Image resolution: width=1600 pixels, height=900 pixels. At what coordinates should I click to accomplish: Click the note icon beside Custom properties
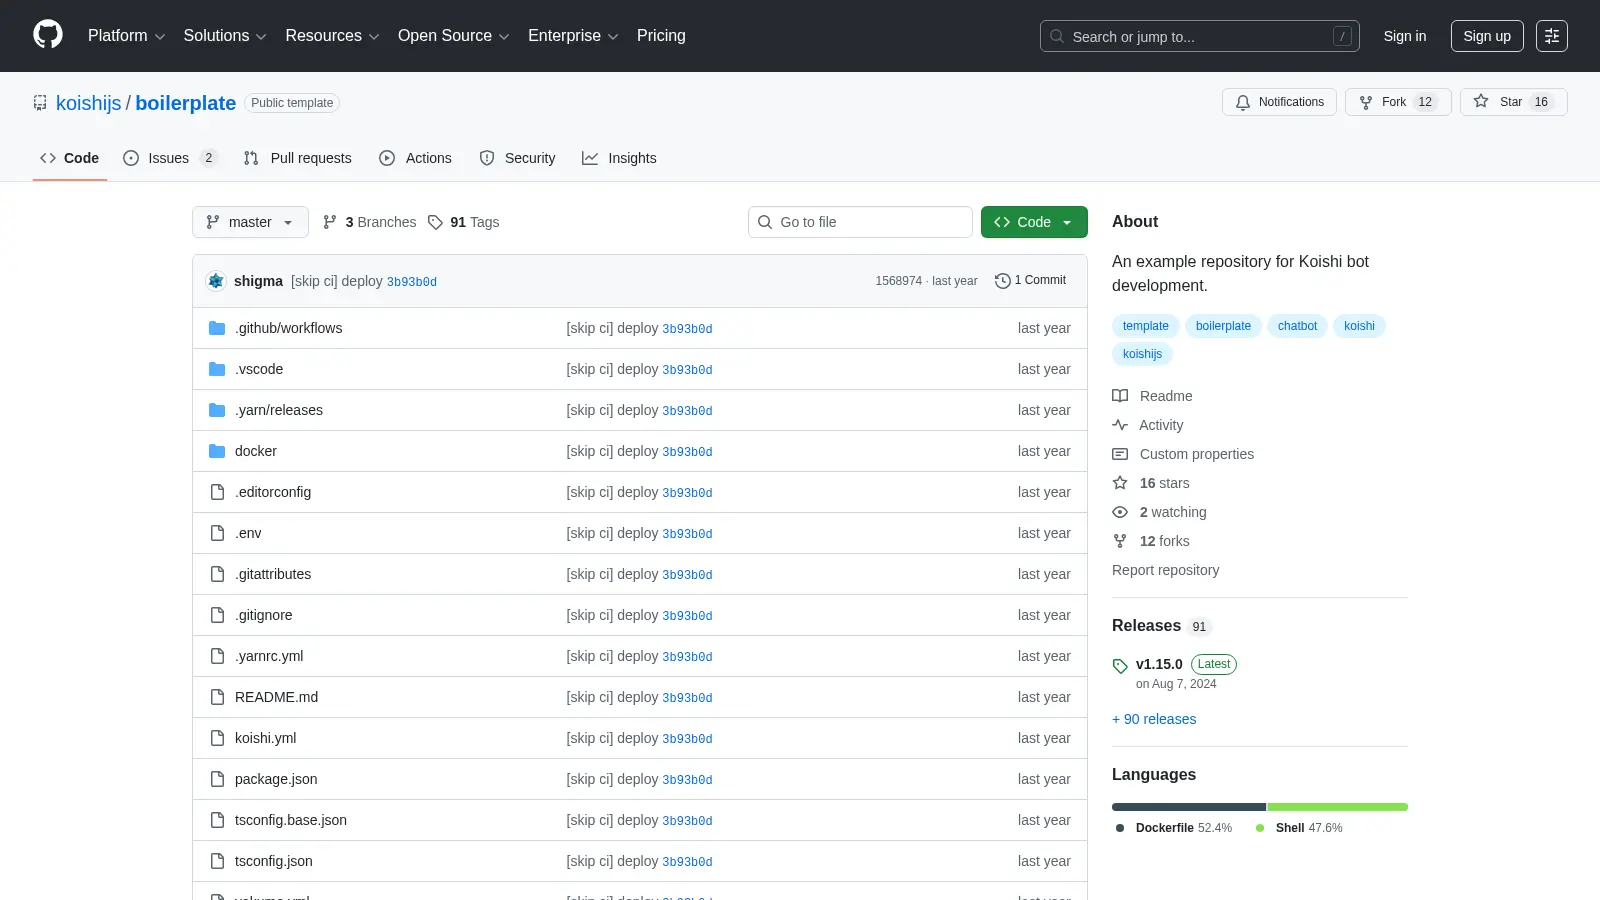pyautogui.click(x=1120, y=454)
